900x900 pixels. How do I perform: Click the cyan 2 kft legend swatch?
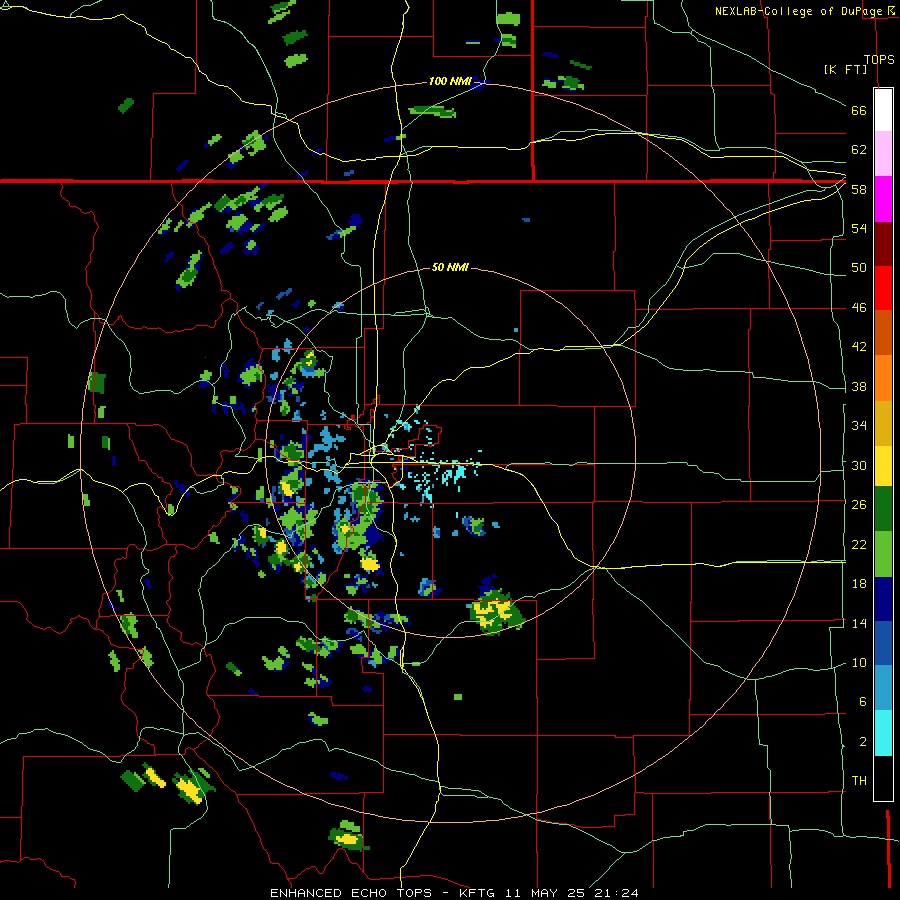883,733
